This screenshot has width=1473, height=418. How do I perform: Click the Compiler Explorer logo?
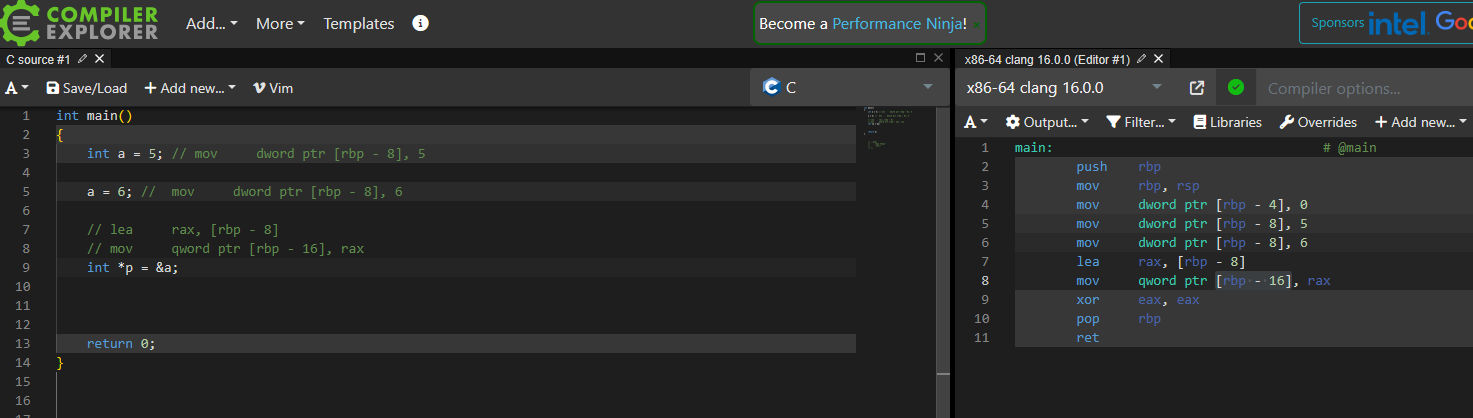pyautogui.click(x=80, y=22)
